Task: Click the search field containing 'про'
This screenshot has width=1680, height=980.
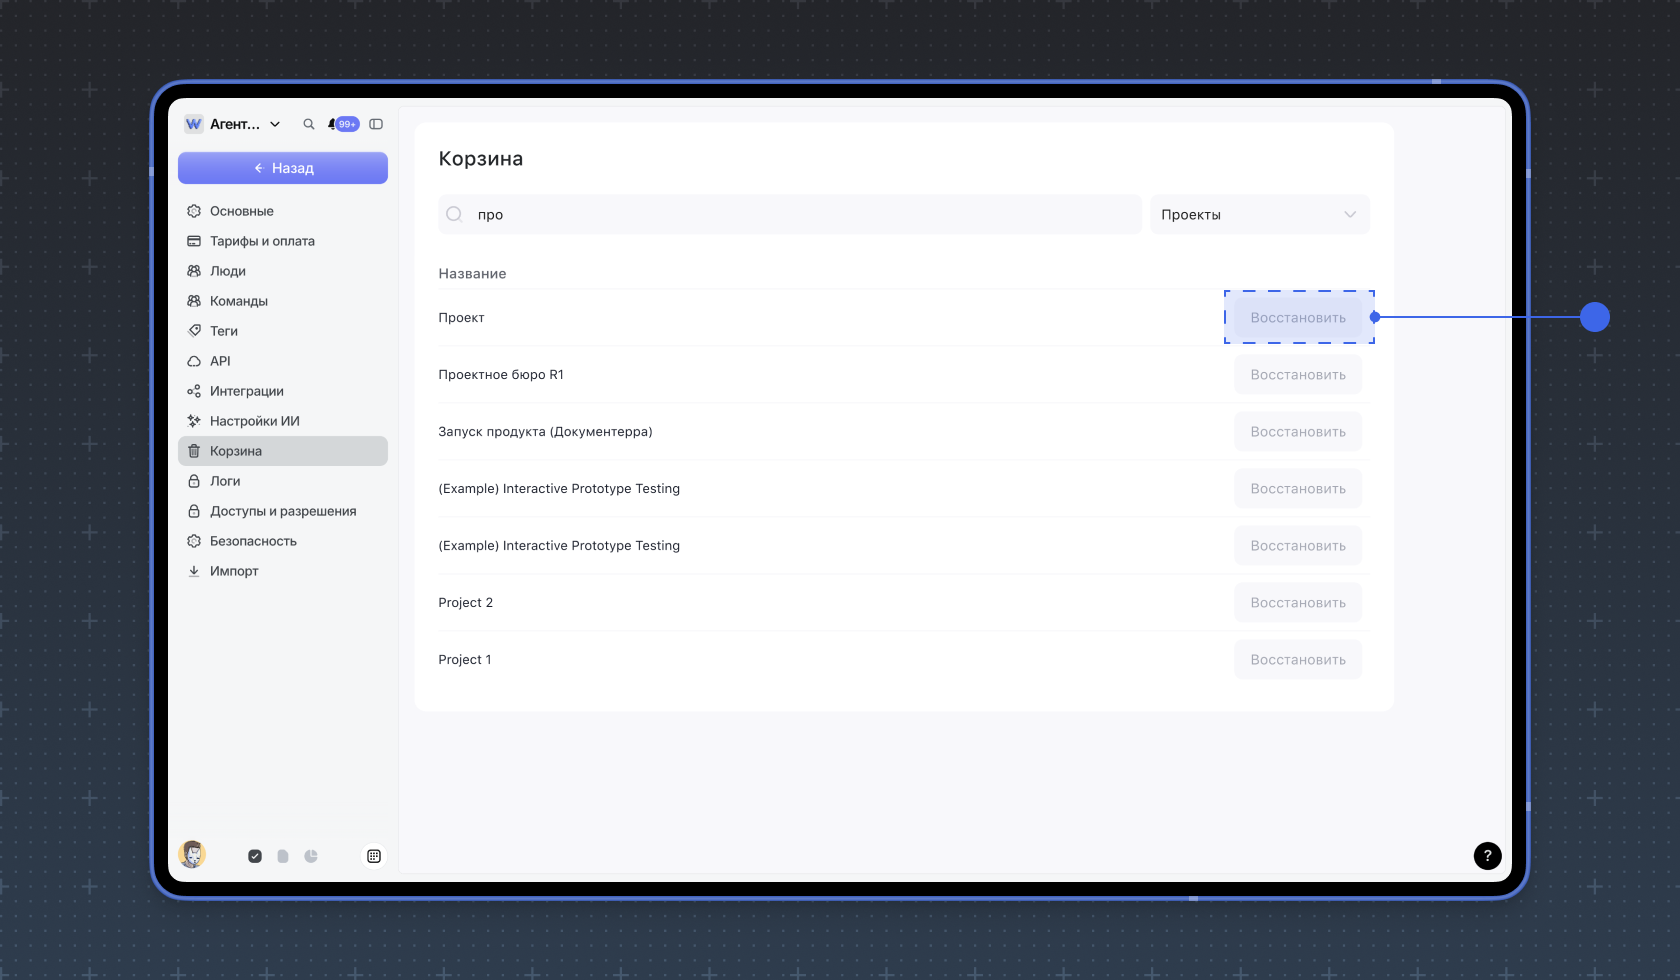Action: tap(790, 214)
